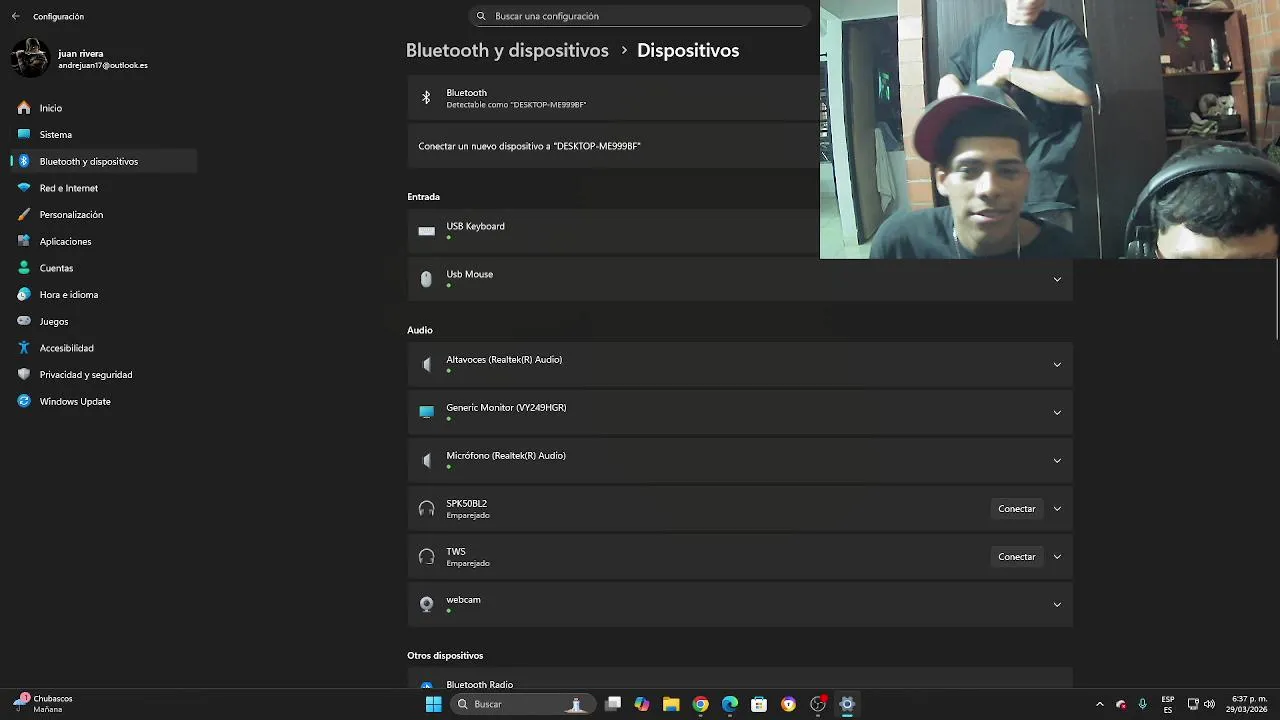Image resolution: width=1280 pixels, height=720 pixels.
Task: Open the volume tray icon
Action: (x=1210, y=704)
